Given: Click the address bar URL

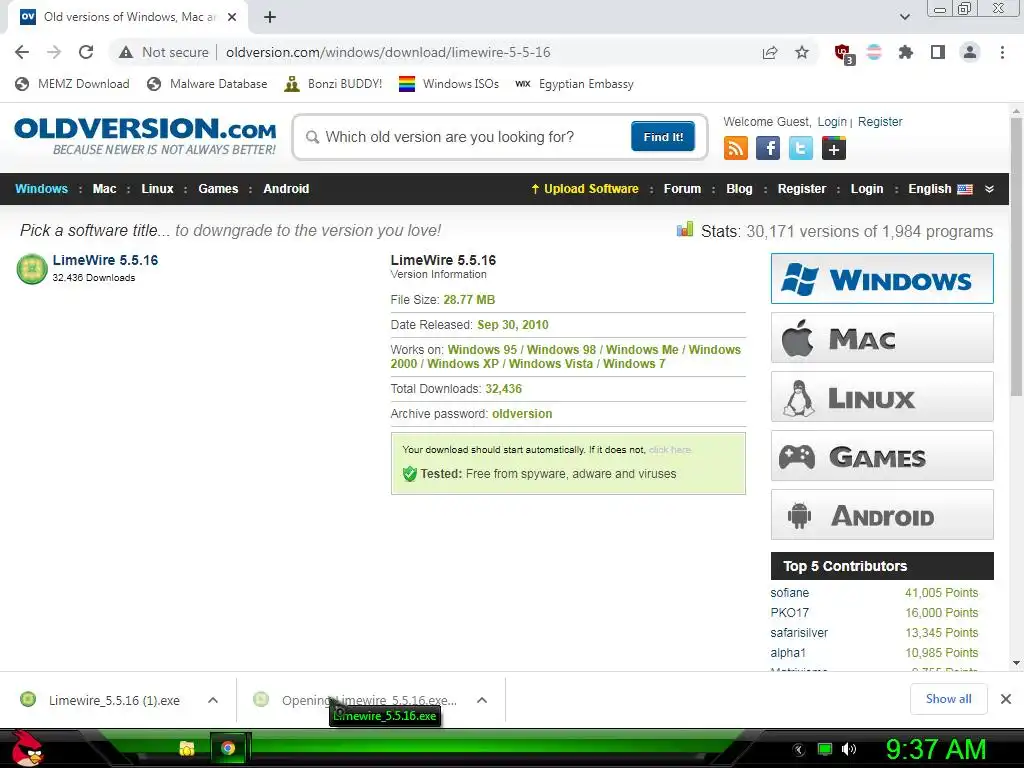Looking at the screenshot, I should tap(388, 52).
